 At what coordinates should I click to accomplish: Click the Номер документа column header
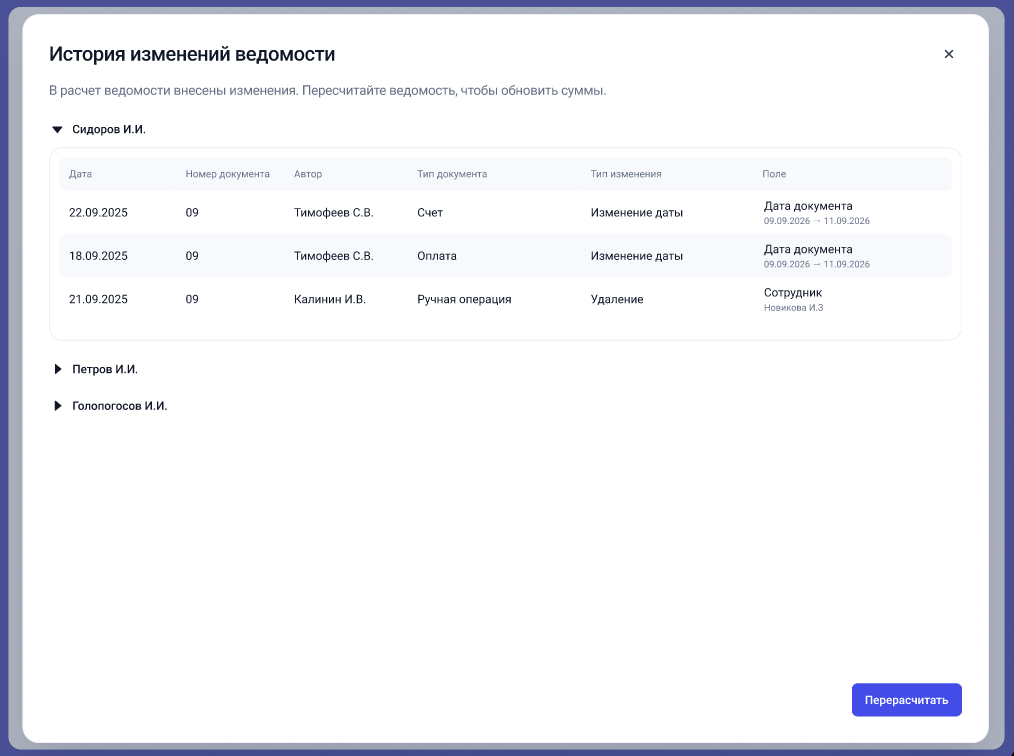pos(228,174)
